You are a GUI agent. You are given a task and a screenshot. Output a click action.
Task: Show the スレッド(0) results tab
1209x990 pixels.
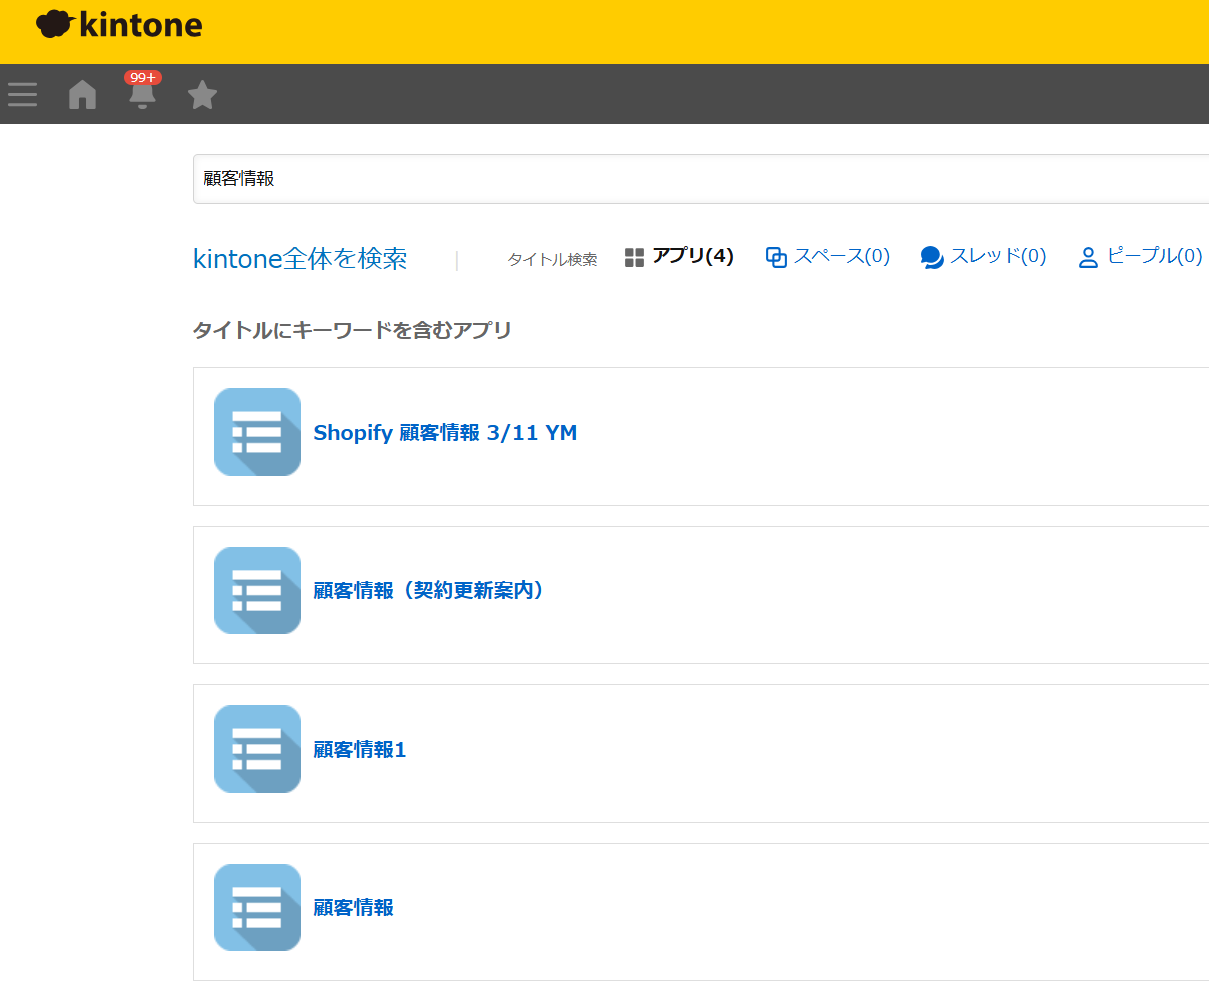984,257
